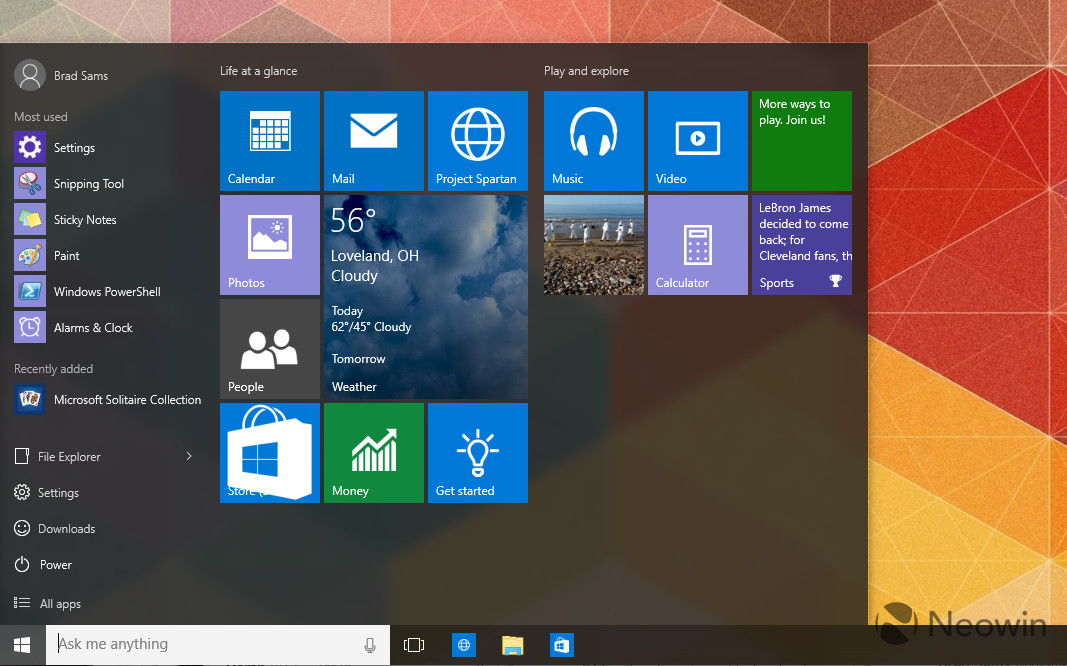Open the People tile
The image size is (1067, 666).
click(269, 349)
